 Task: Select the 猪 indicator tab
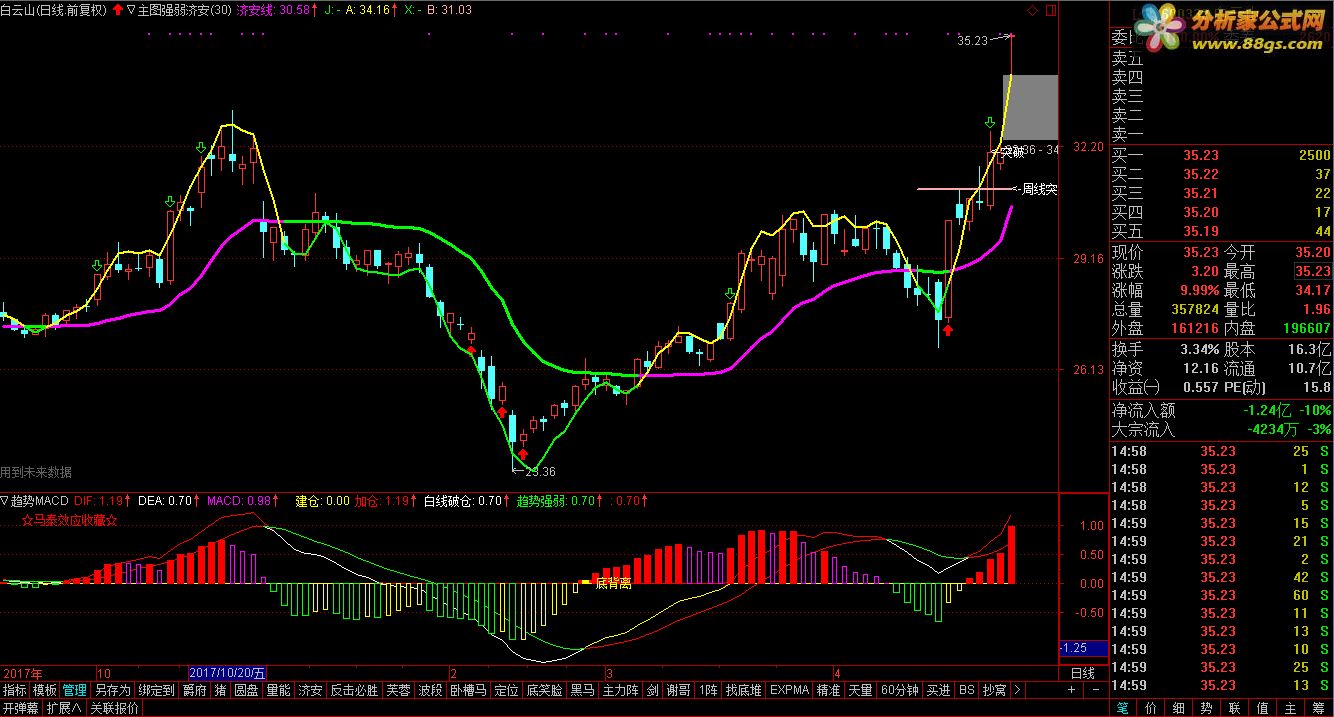point(220,690)
